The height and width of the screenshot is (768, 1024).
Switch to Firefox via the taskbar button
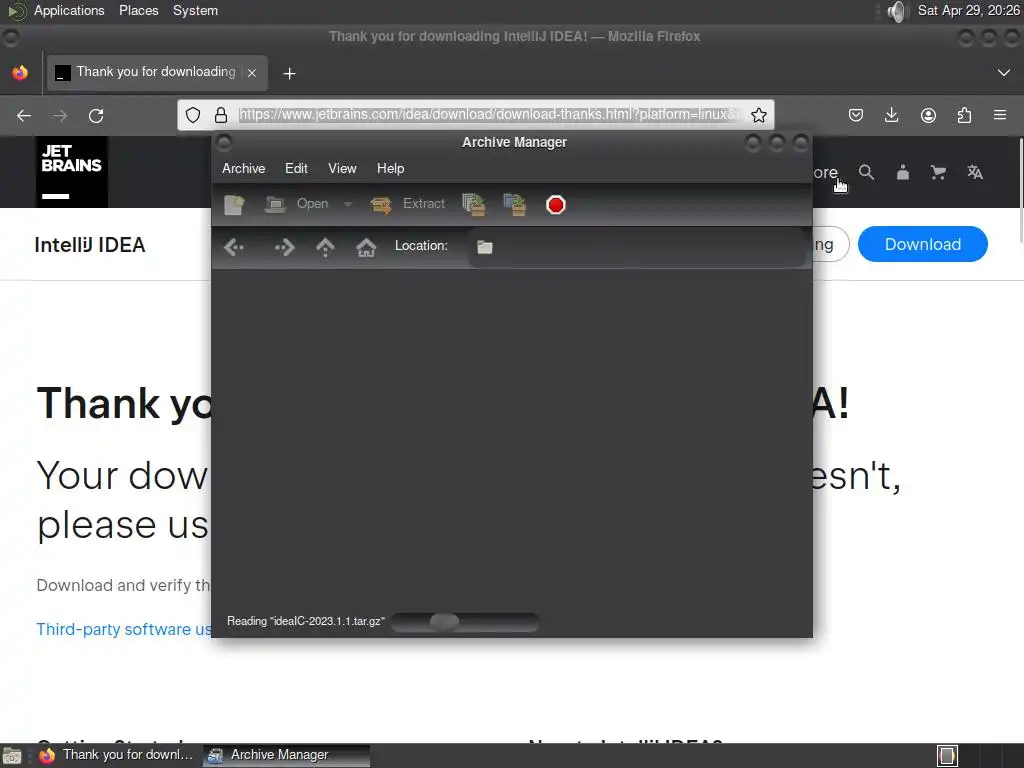click(x=118, y=755)
